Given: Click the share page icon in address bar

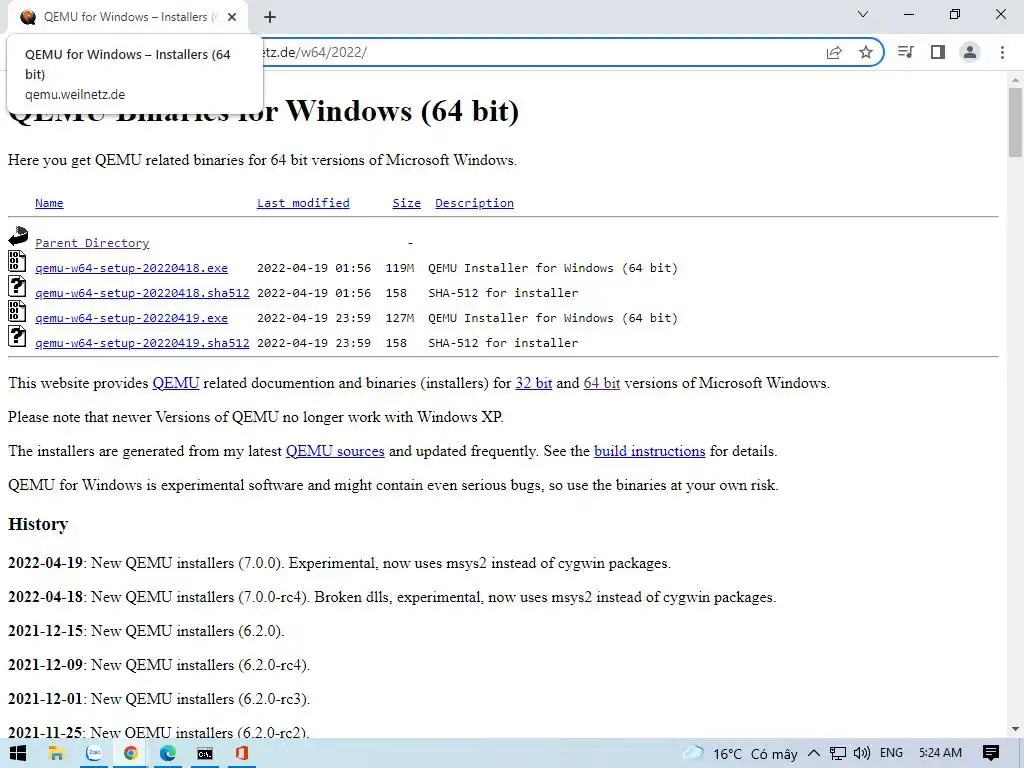Looking at the screenshot, I should coord(834,52).
